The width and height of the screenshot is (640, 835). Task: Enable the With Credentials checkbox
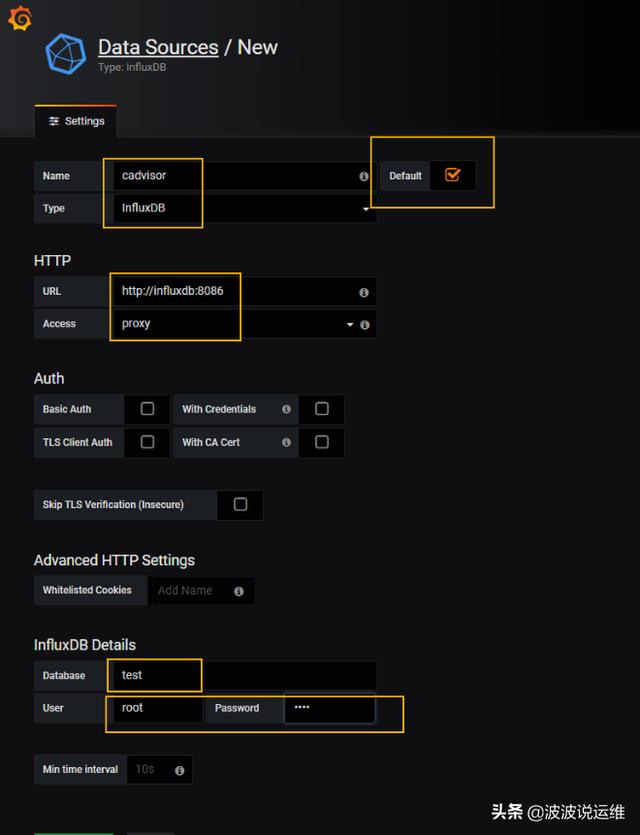[322, 408]
